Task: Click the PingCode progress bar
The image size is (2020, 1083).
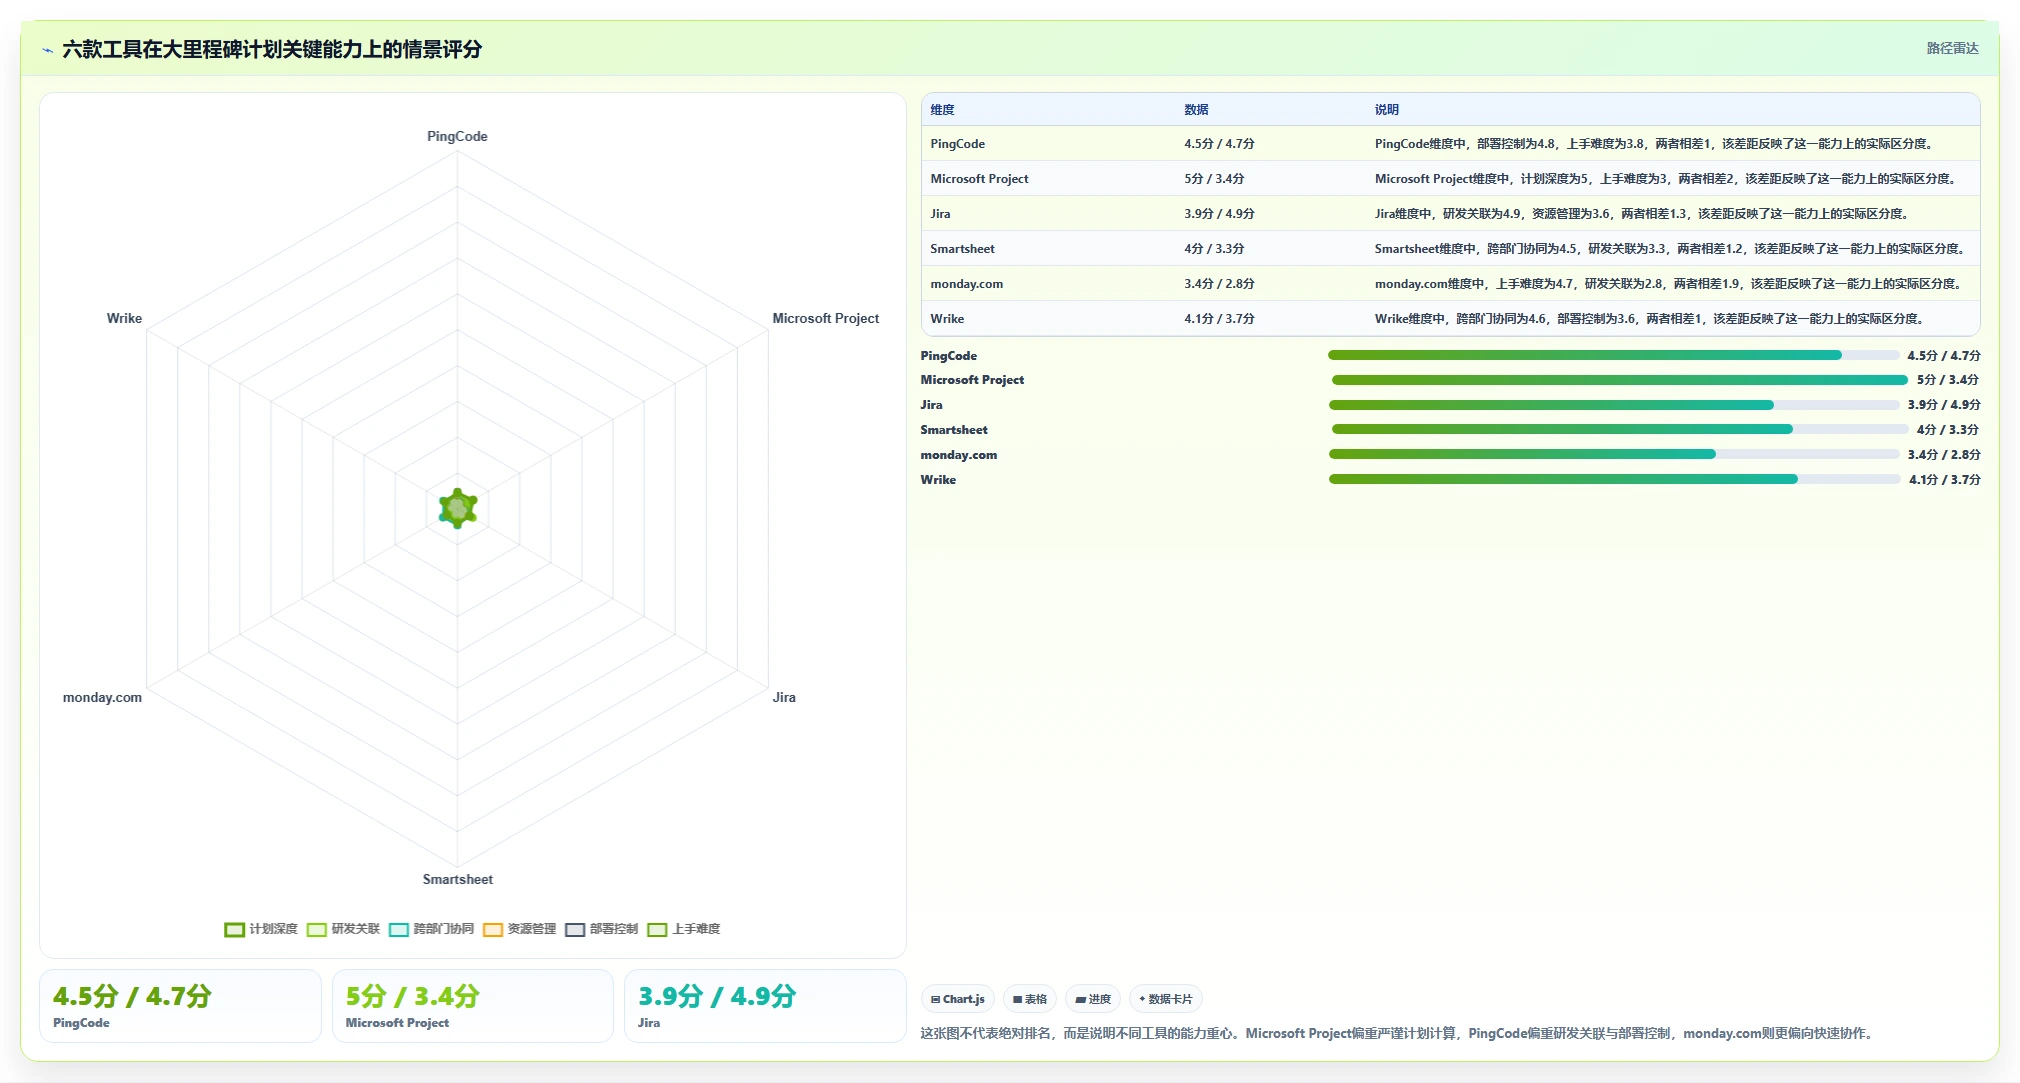Action: [1613, 355]
